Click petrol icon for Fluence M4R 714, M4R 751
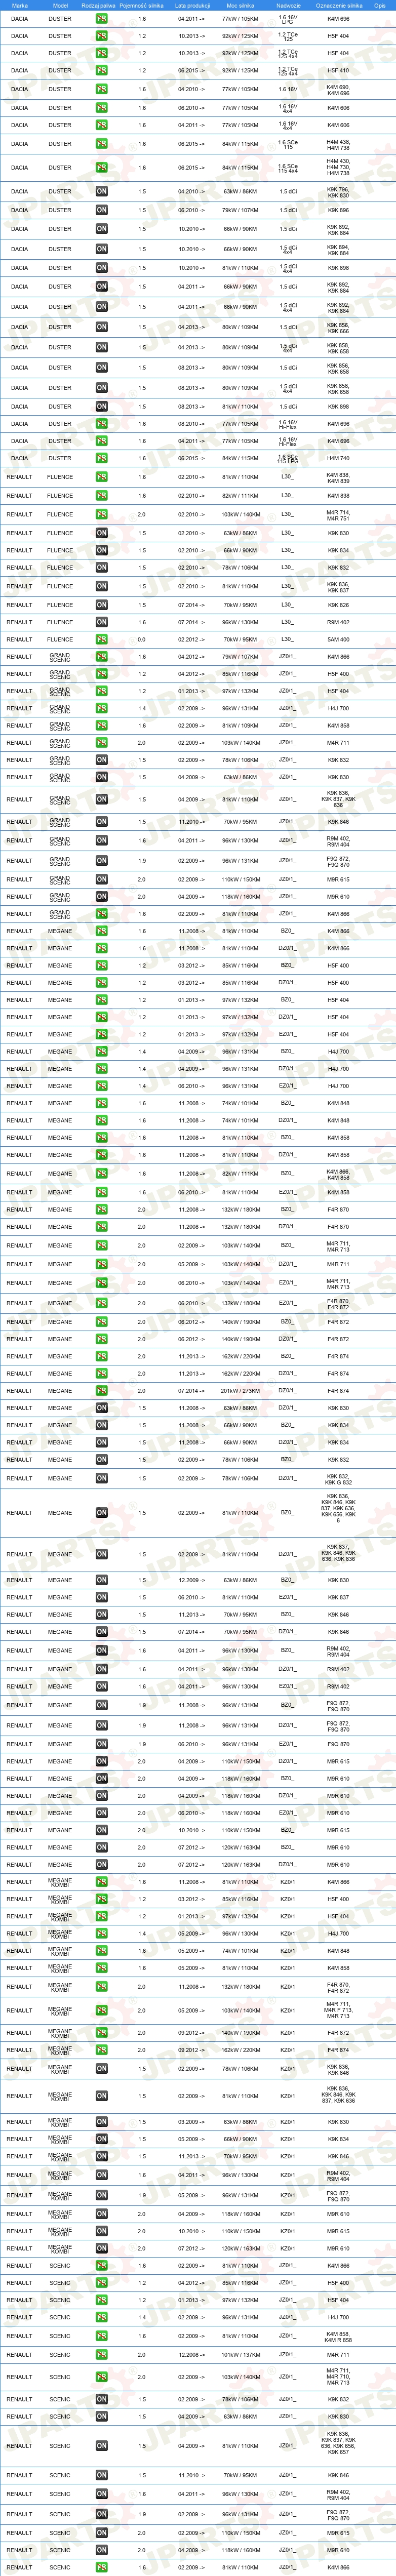This screenshot has height=2576, width=396. (x=102, y=514)
